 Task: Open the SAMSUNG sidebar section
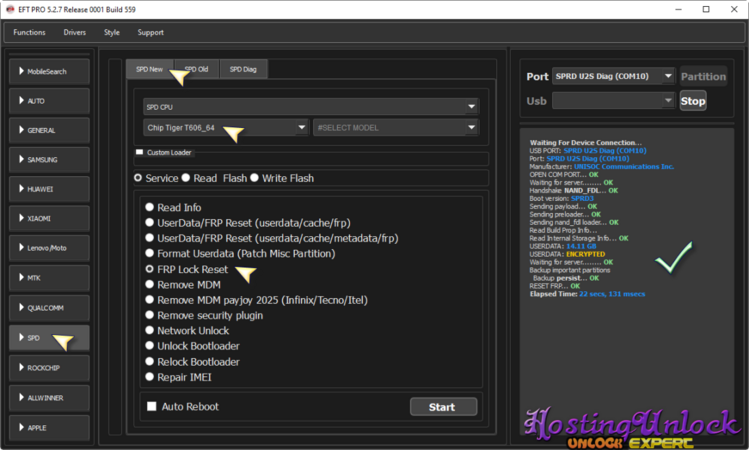point(48,160)
